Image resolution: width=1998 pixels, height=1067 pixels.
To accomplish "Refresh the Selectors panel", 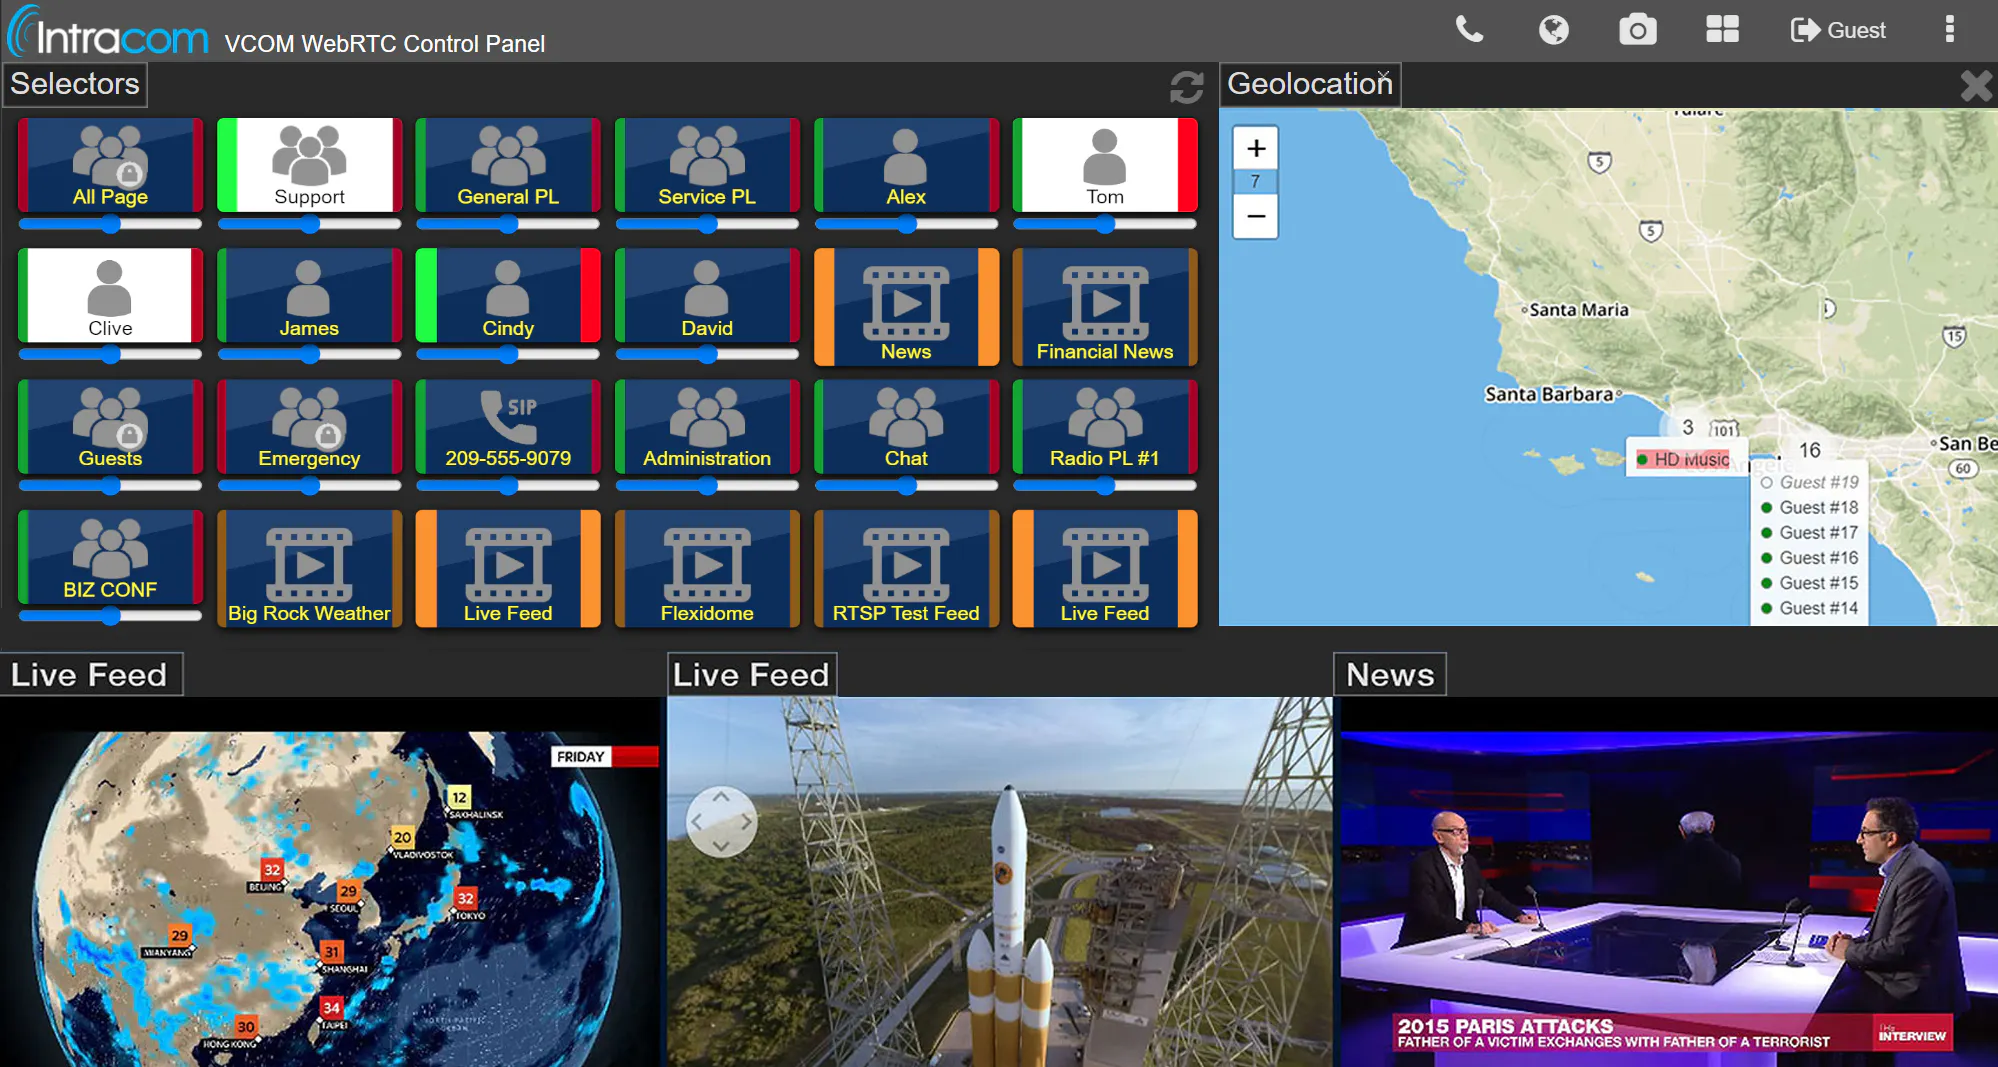I will click(1187, 87).
